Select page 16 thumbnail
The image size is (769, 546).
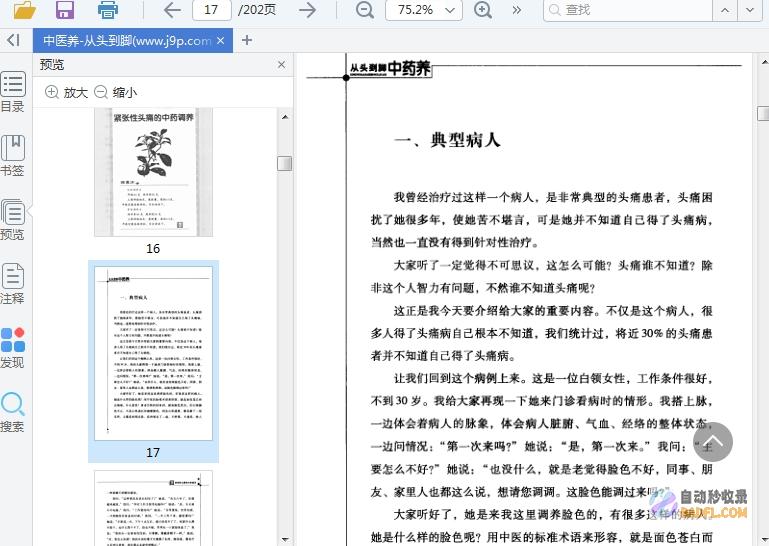pyautogui.click(x=154, y=172)
